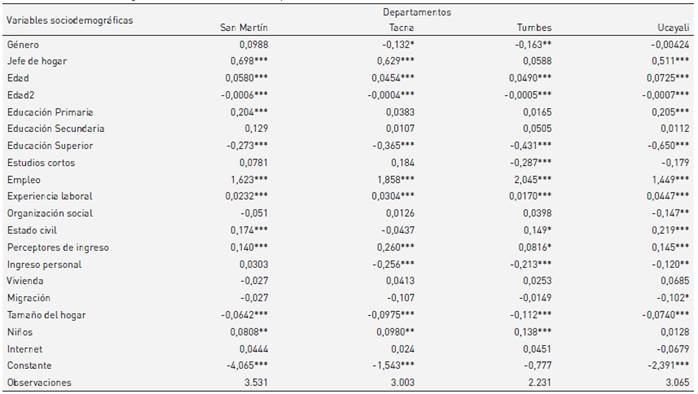Select the Variables sociodemográficas header
This screenshot has width=698, height=394.
[x=69, y=20]
